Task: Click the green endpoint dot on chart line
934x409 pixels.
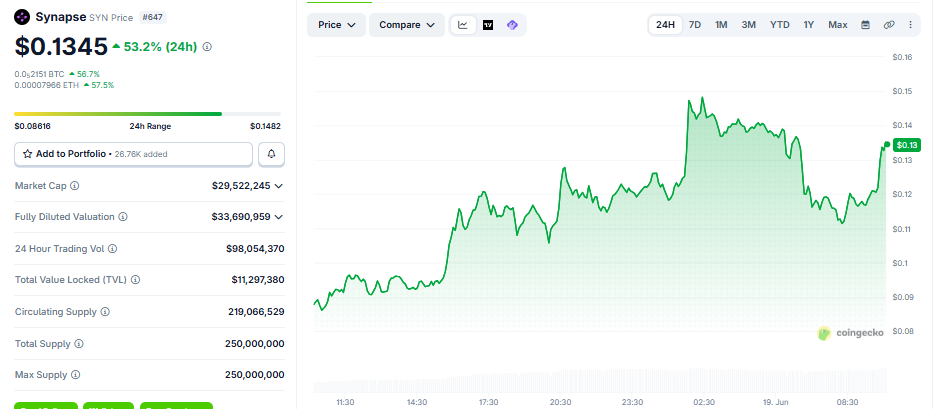Action: (887, 145)
